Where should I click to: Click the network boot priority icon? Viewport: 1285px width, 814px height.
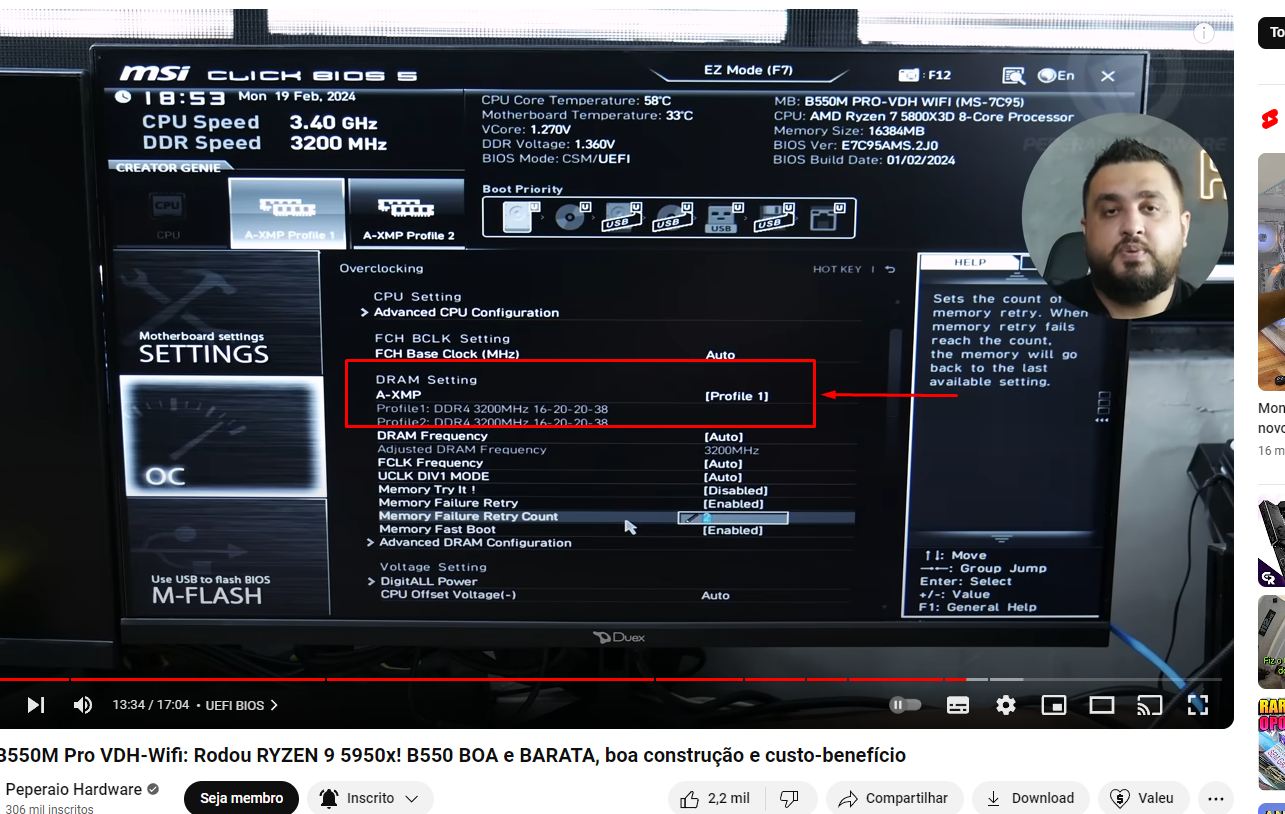coord(825,217)
